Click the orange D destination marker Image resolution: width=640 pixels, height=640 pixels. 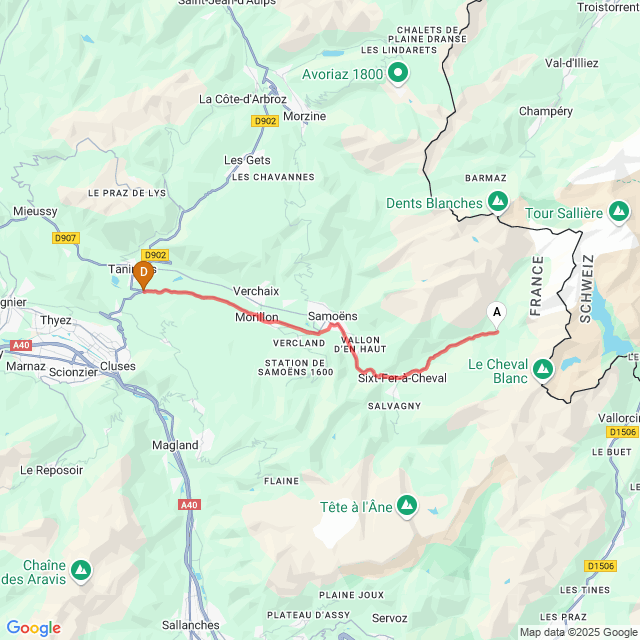click(144, 275)
